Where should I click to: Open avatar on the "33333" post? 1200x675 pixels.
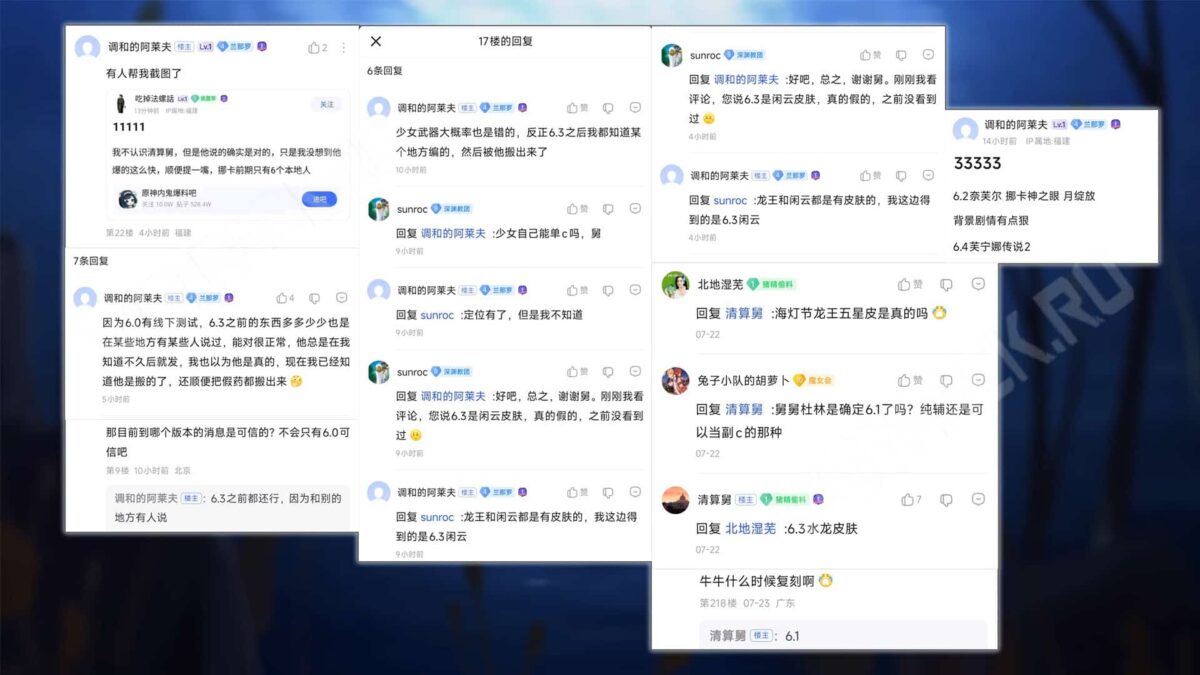coord(965,129)
